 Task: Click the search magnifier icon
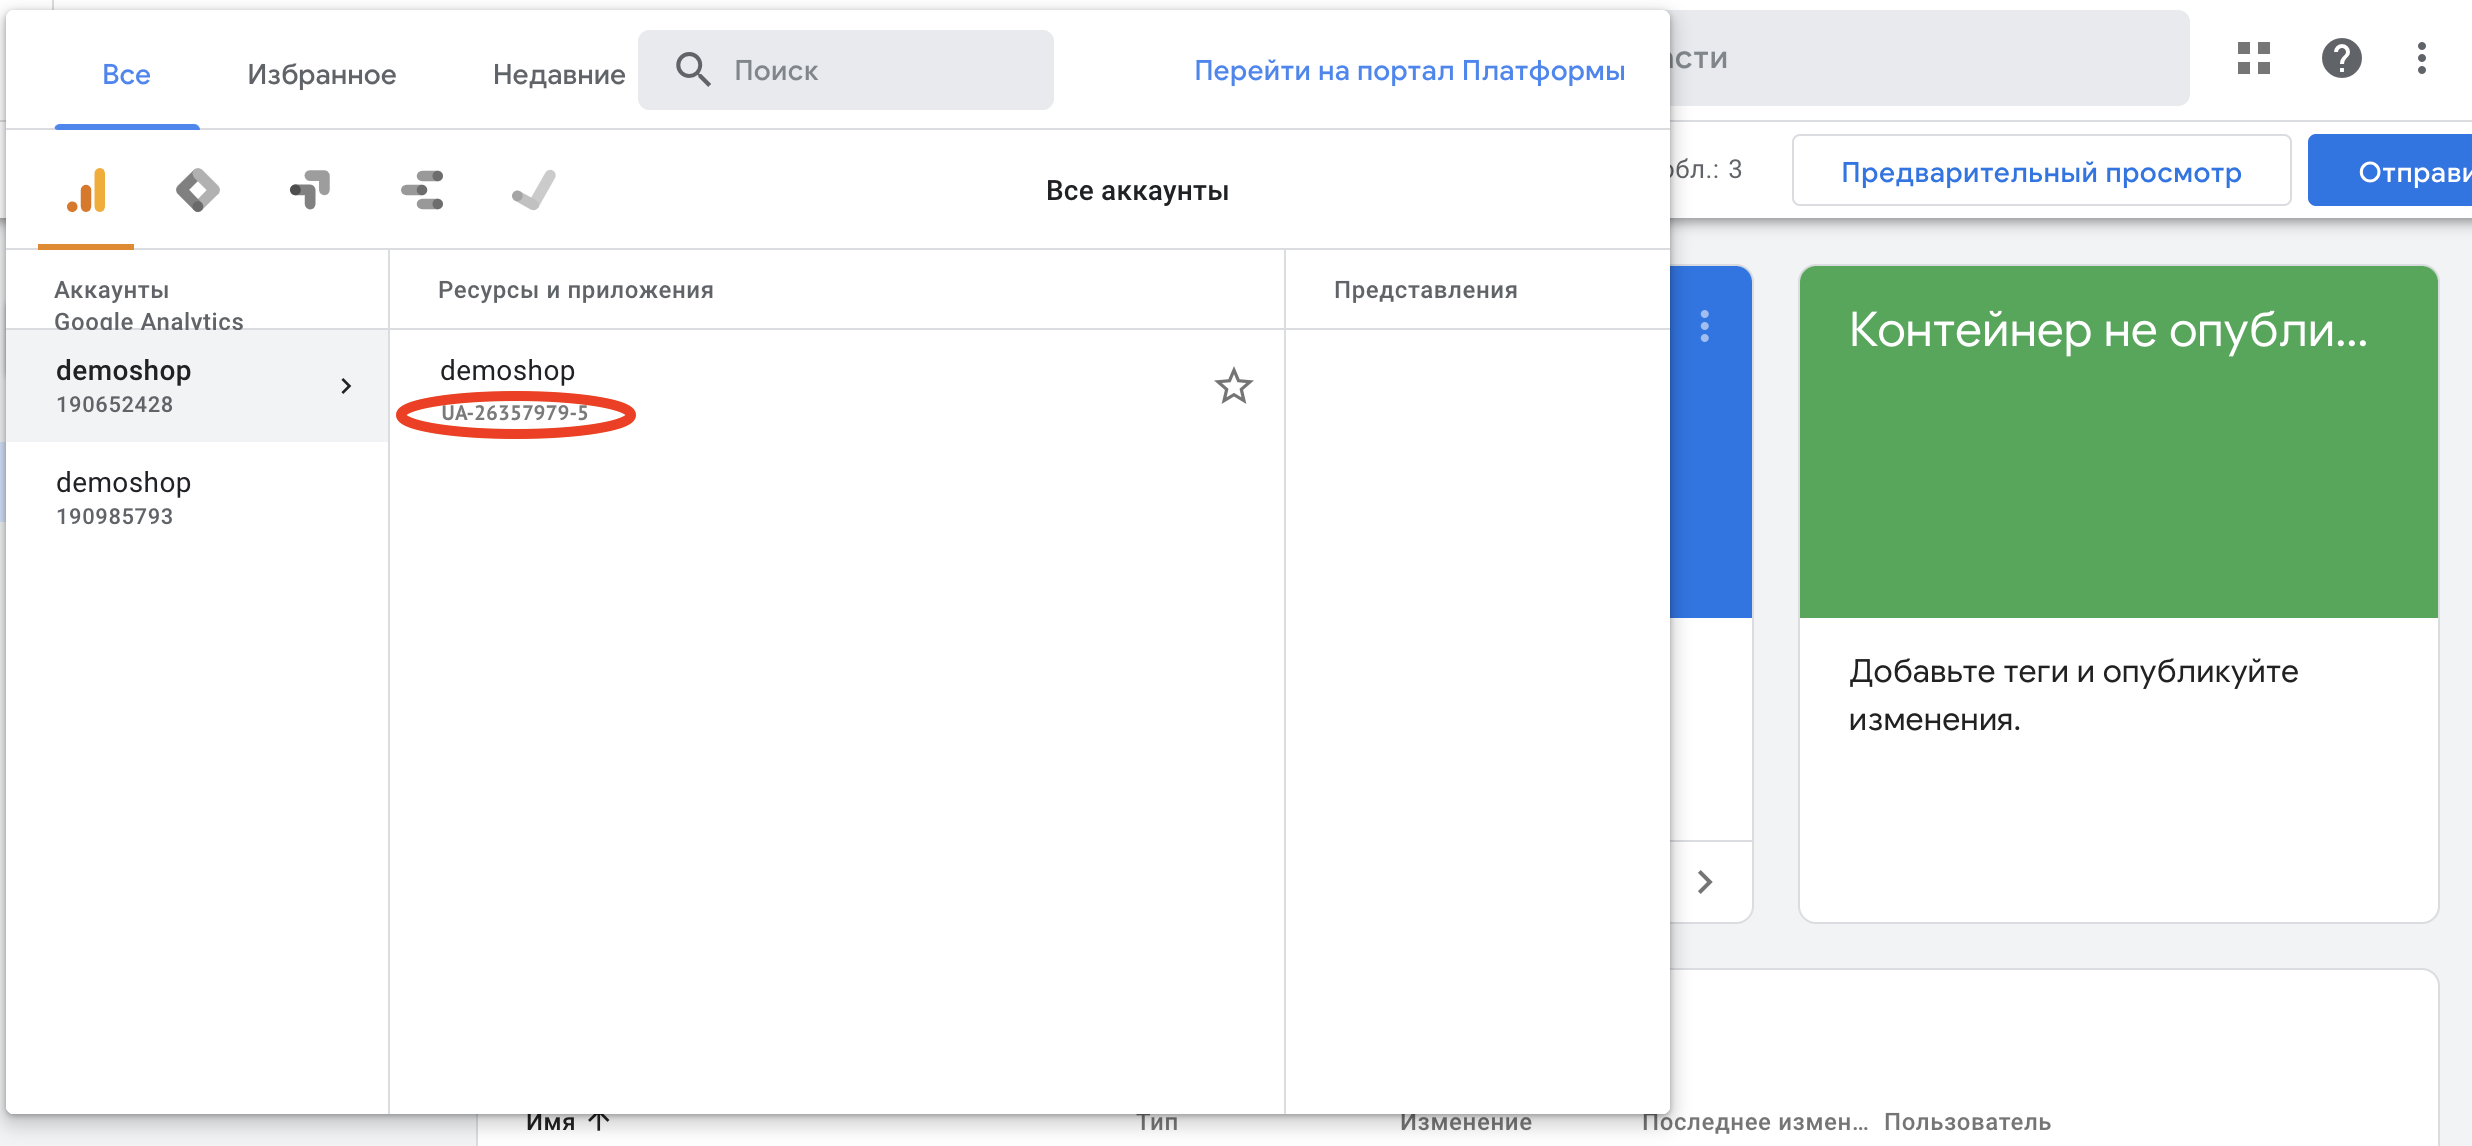[693, 70]
